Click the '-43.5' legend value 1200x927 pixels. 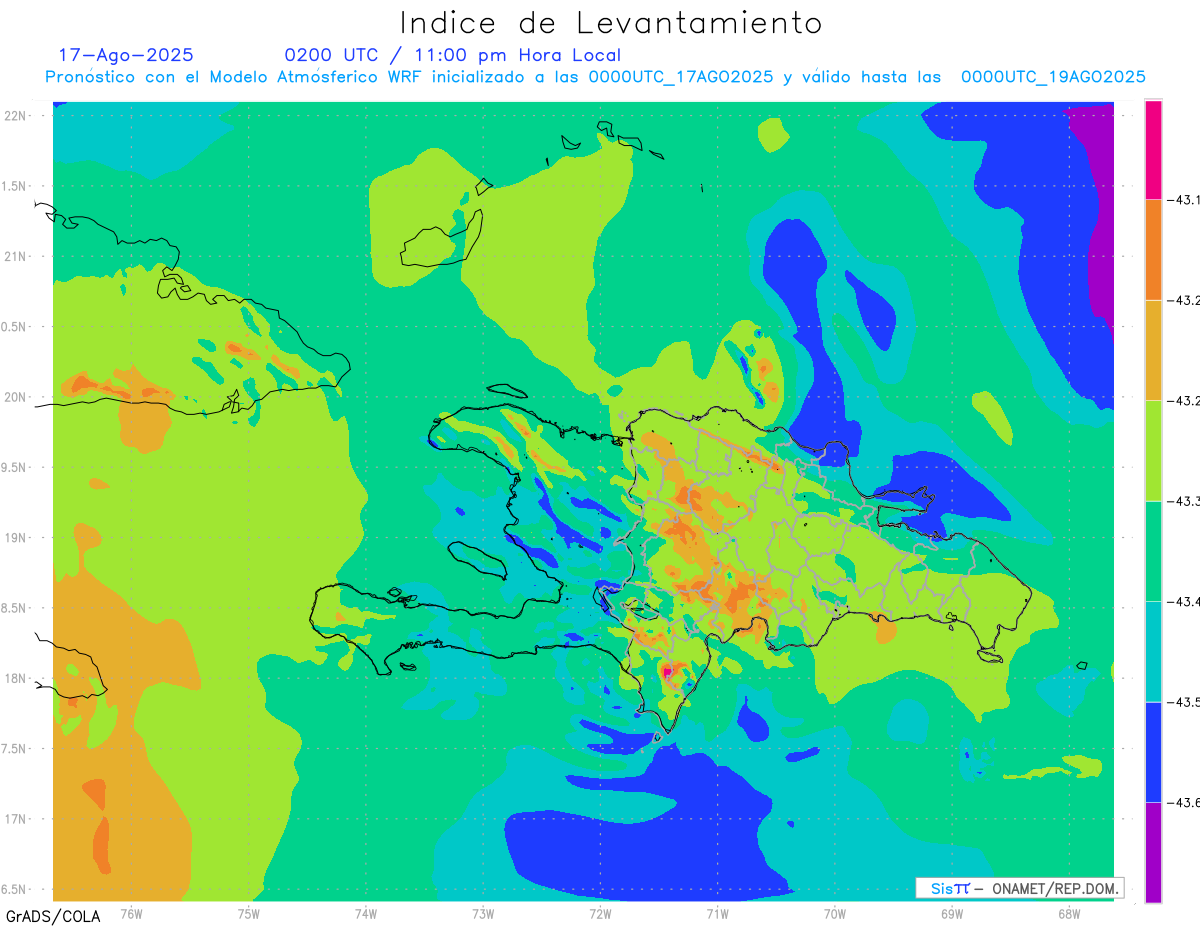(x=1183, y=702)
